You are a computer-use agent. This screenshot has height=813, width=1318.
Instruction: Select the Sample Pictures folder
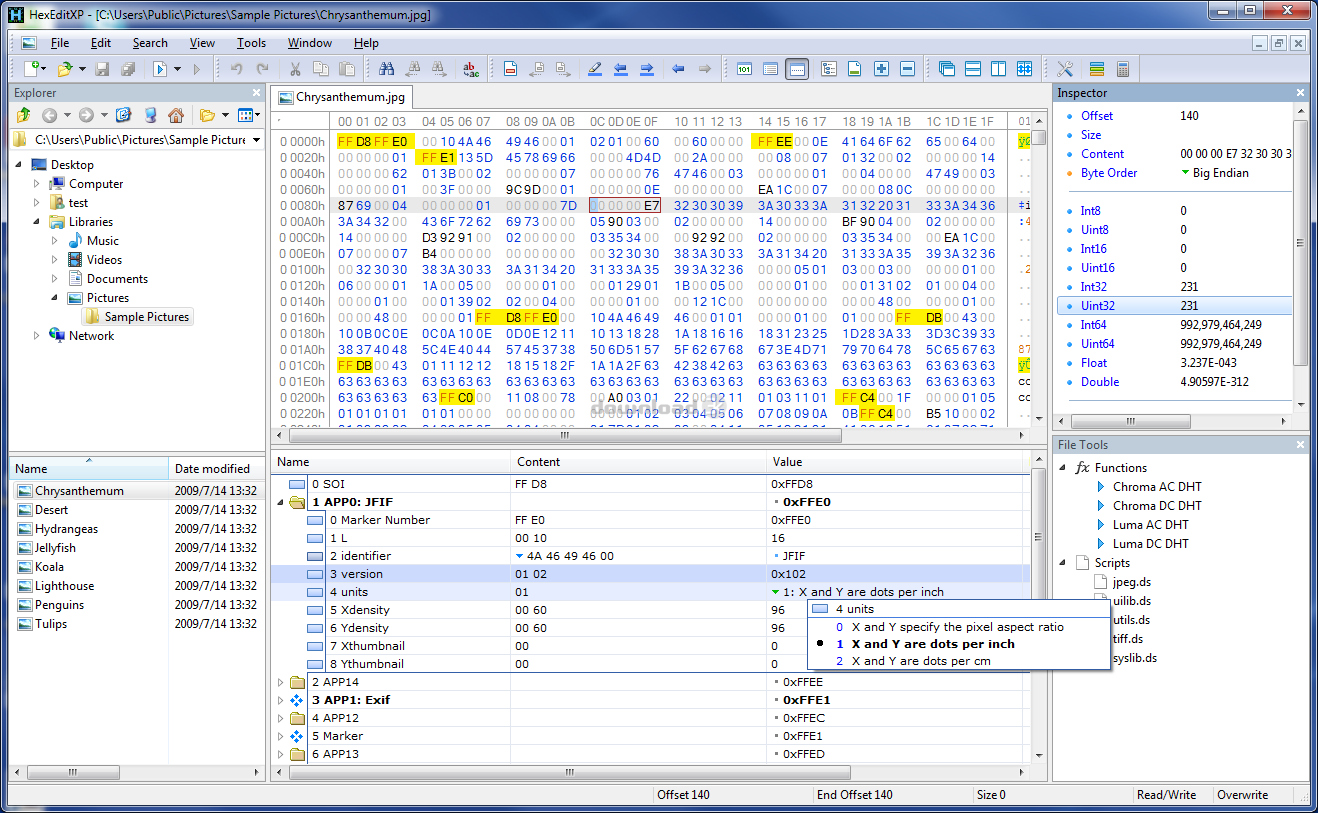pyautogui.click(x=137, y=317)
